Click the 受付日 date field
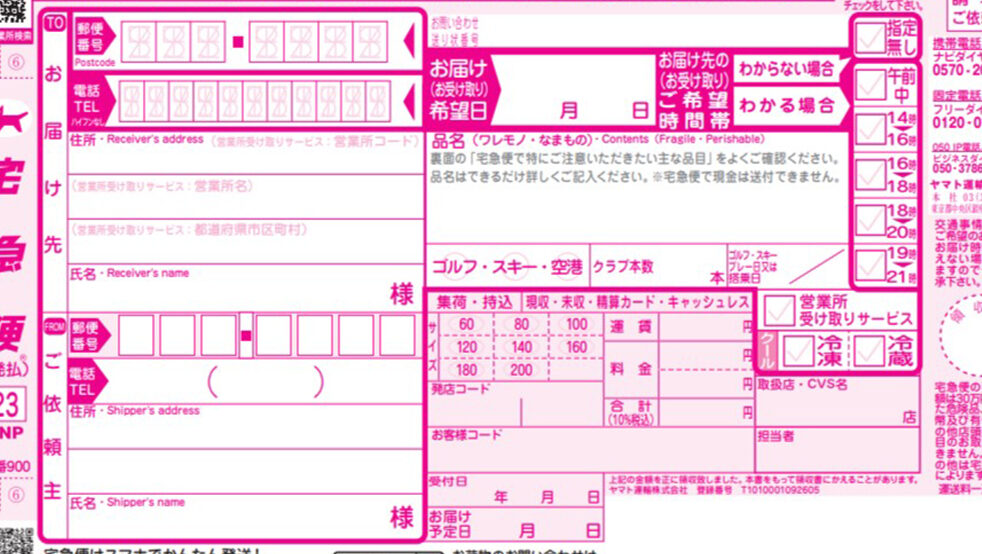 tap(515, 490)
